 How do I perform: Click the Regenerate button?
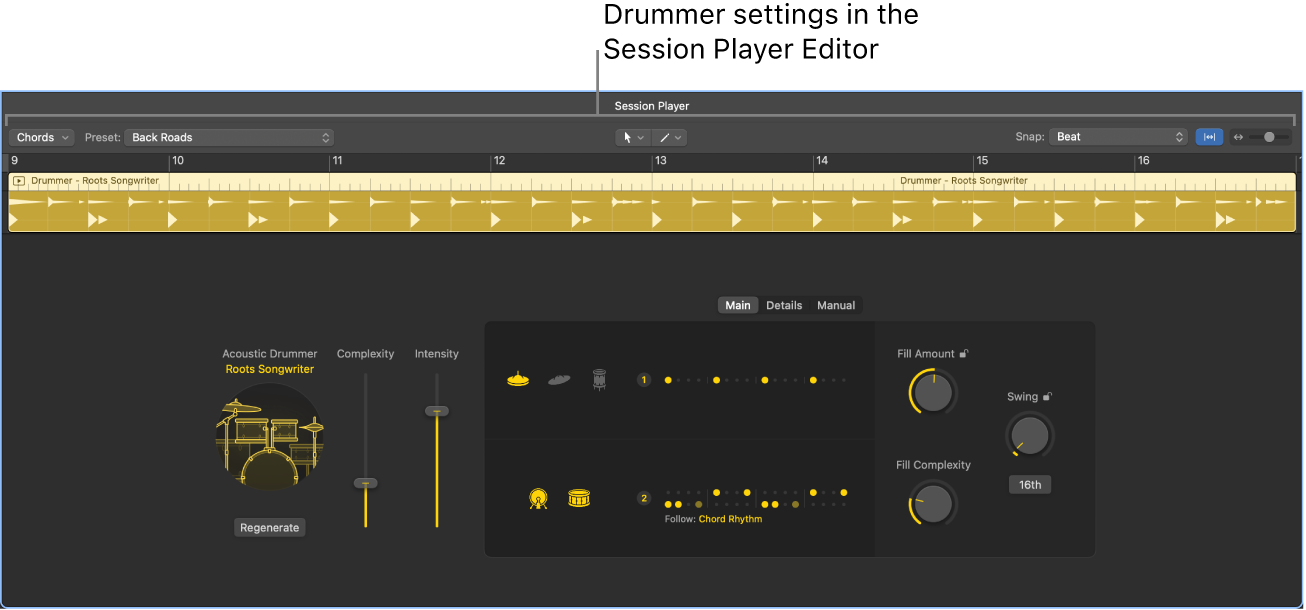pos(270,527)
